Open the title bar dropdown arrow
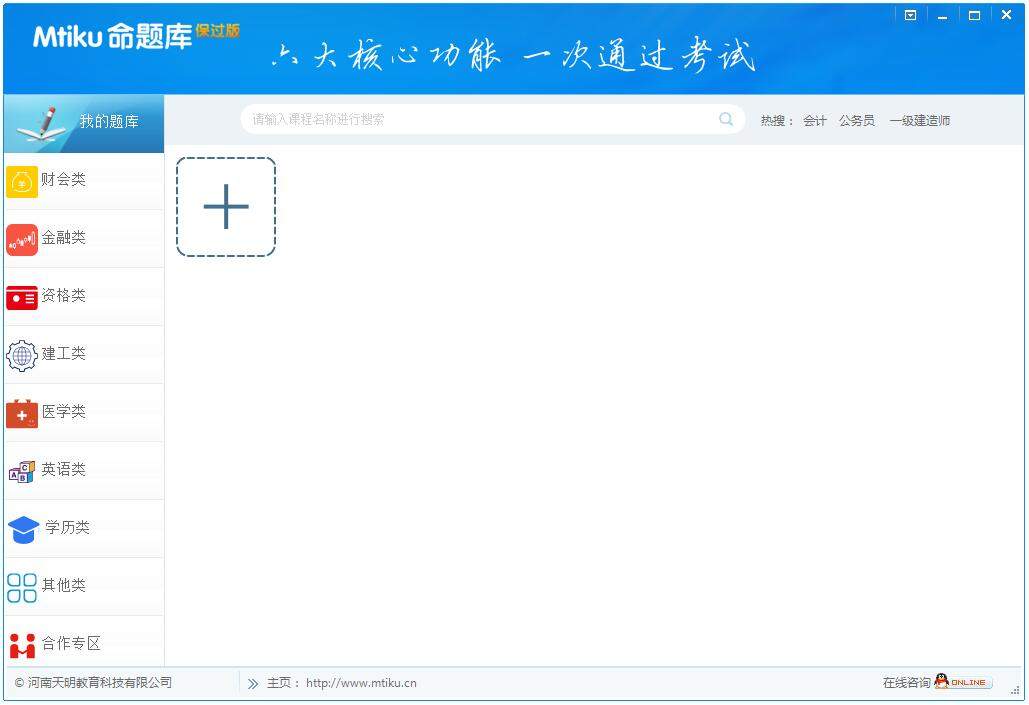 click(910, 15)
